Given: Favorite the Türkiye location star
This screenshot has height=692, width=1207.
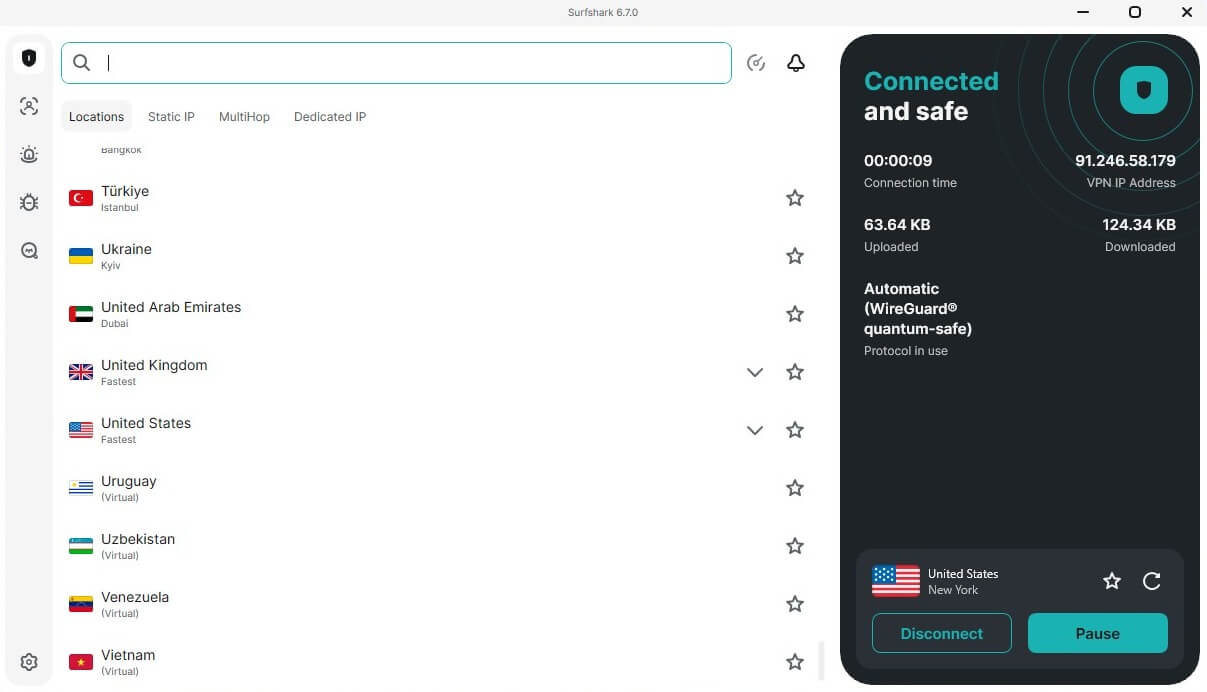Looking at the screenshot, I should coord(795,198).
